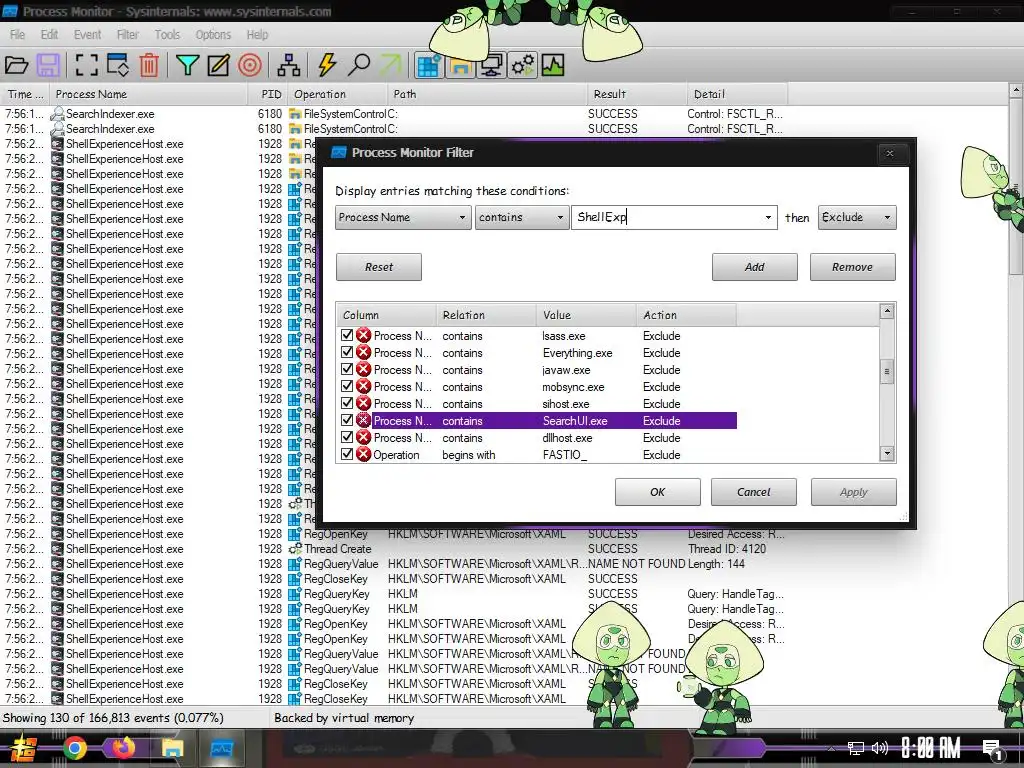Click the Event lightning bolt icon
The image size is (1024, 768).
tap(327, 65)
